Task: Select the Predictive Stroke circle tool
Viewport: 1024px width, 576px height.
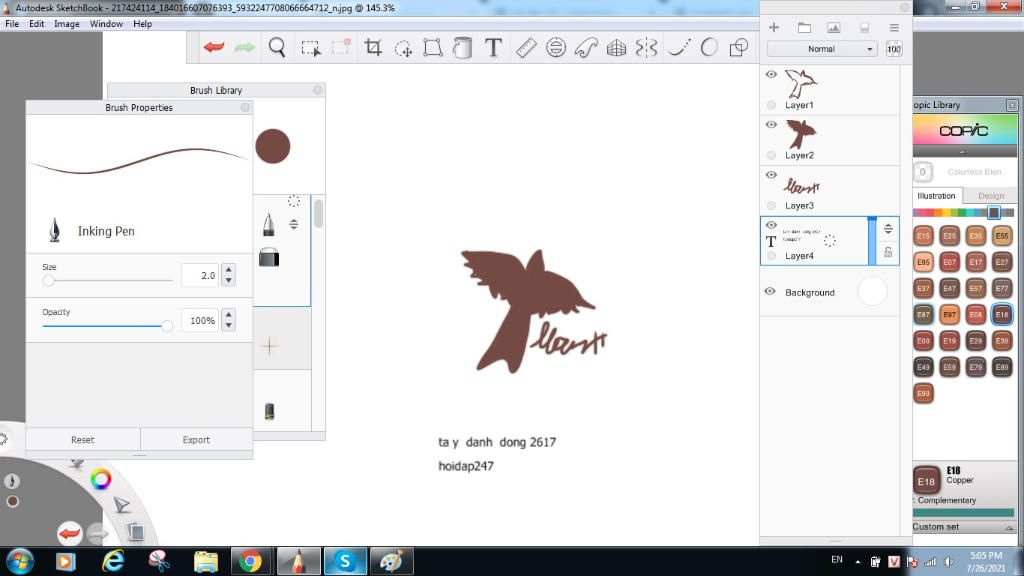Action: (709, 48)
